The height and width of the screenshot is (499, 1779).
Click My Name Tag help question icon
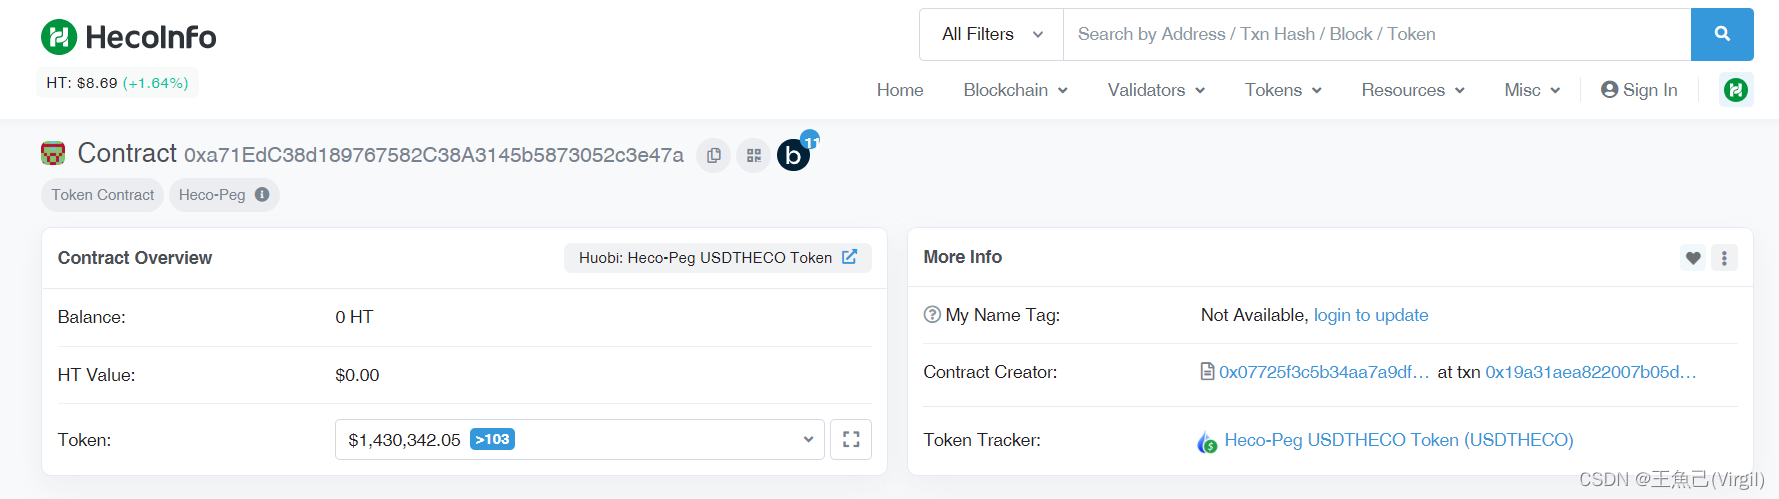[932, 314]
